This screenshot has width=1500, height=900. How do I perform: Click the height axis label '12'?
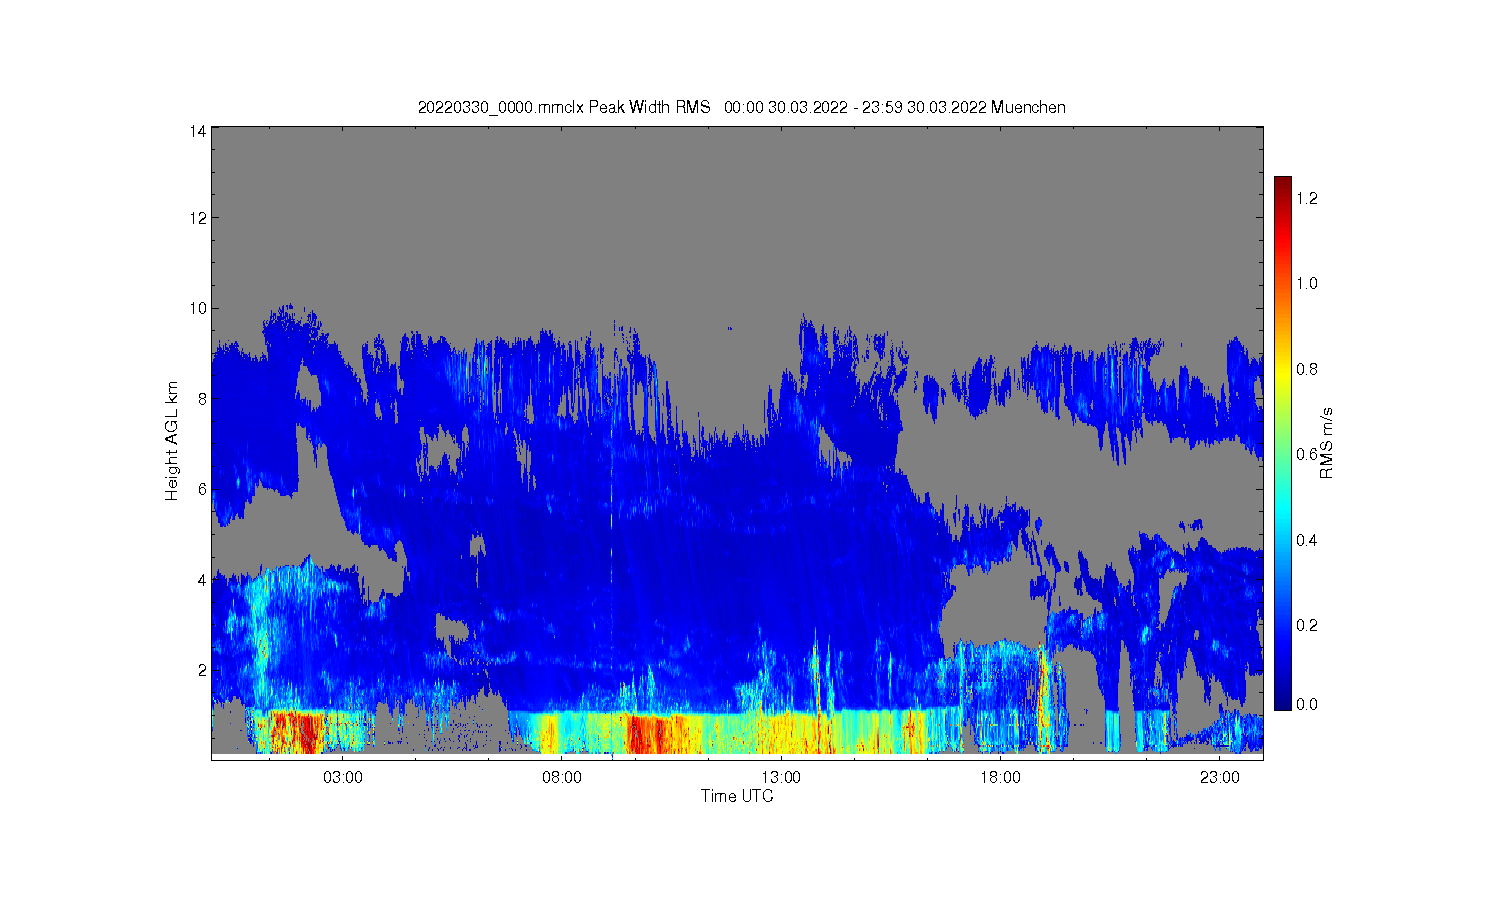tap(199, 218)
